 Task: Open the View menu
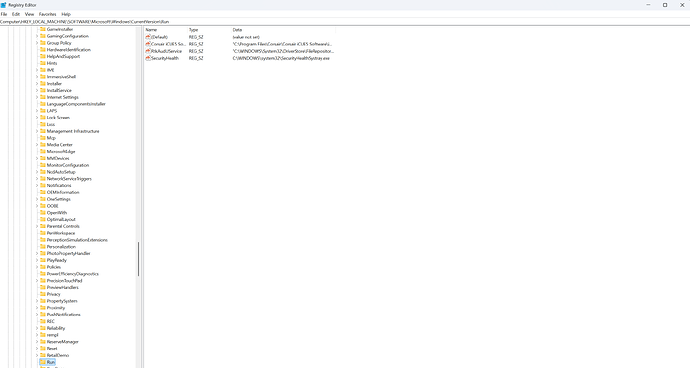pos(29,14)
